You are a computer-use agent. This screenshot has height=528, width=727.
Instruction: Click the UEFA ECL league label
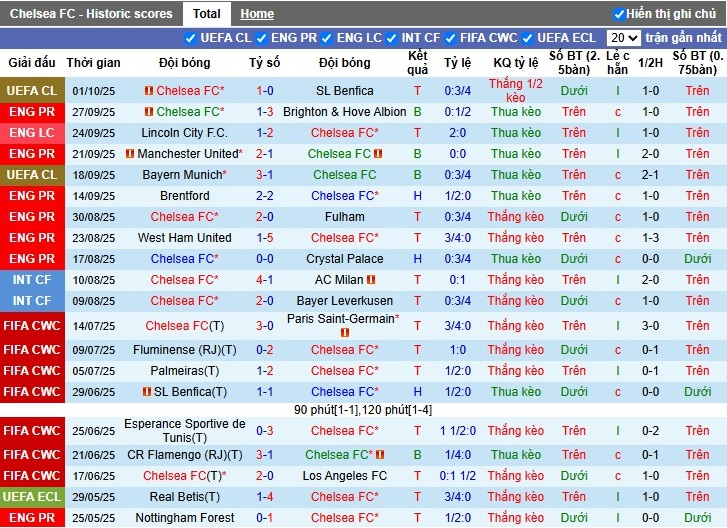(32, 497)
